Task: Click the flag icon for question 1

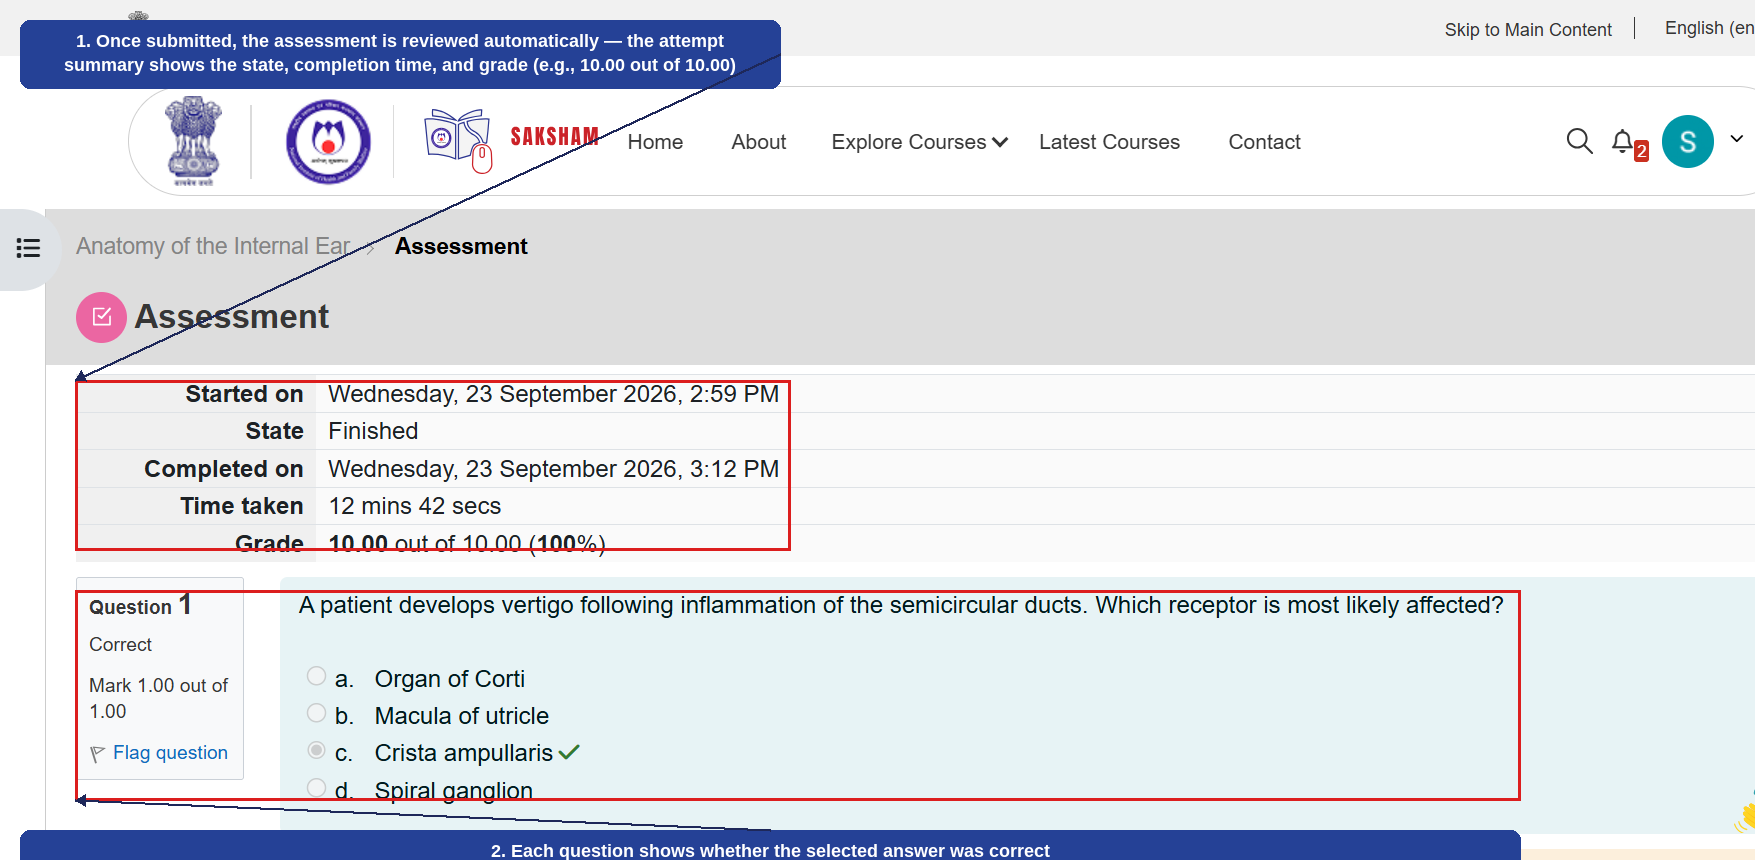Action: 97,754
